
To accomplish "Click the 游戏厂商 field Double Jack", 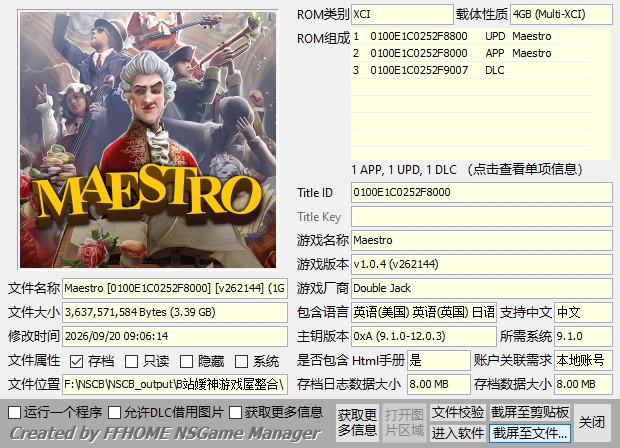I will 481,288.
